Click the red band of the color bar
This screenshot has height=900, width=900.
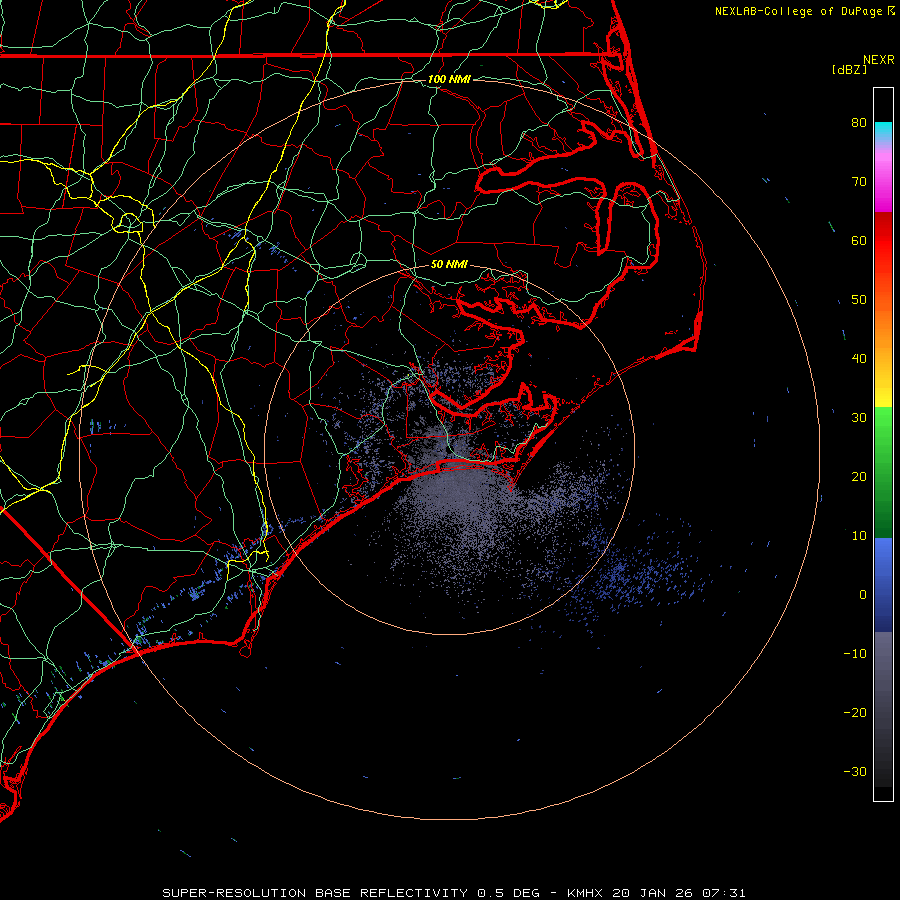(x=883, y=241)
